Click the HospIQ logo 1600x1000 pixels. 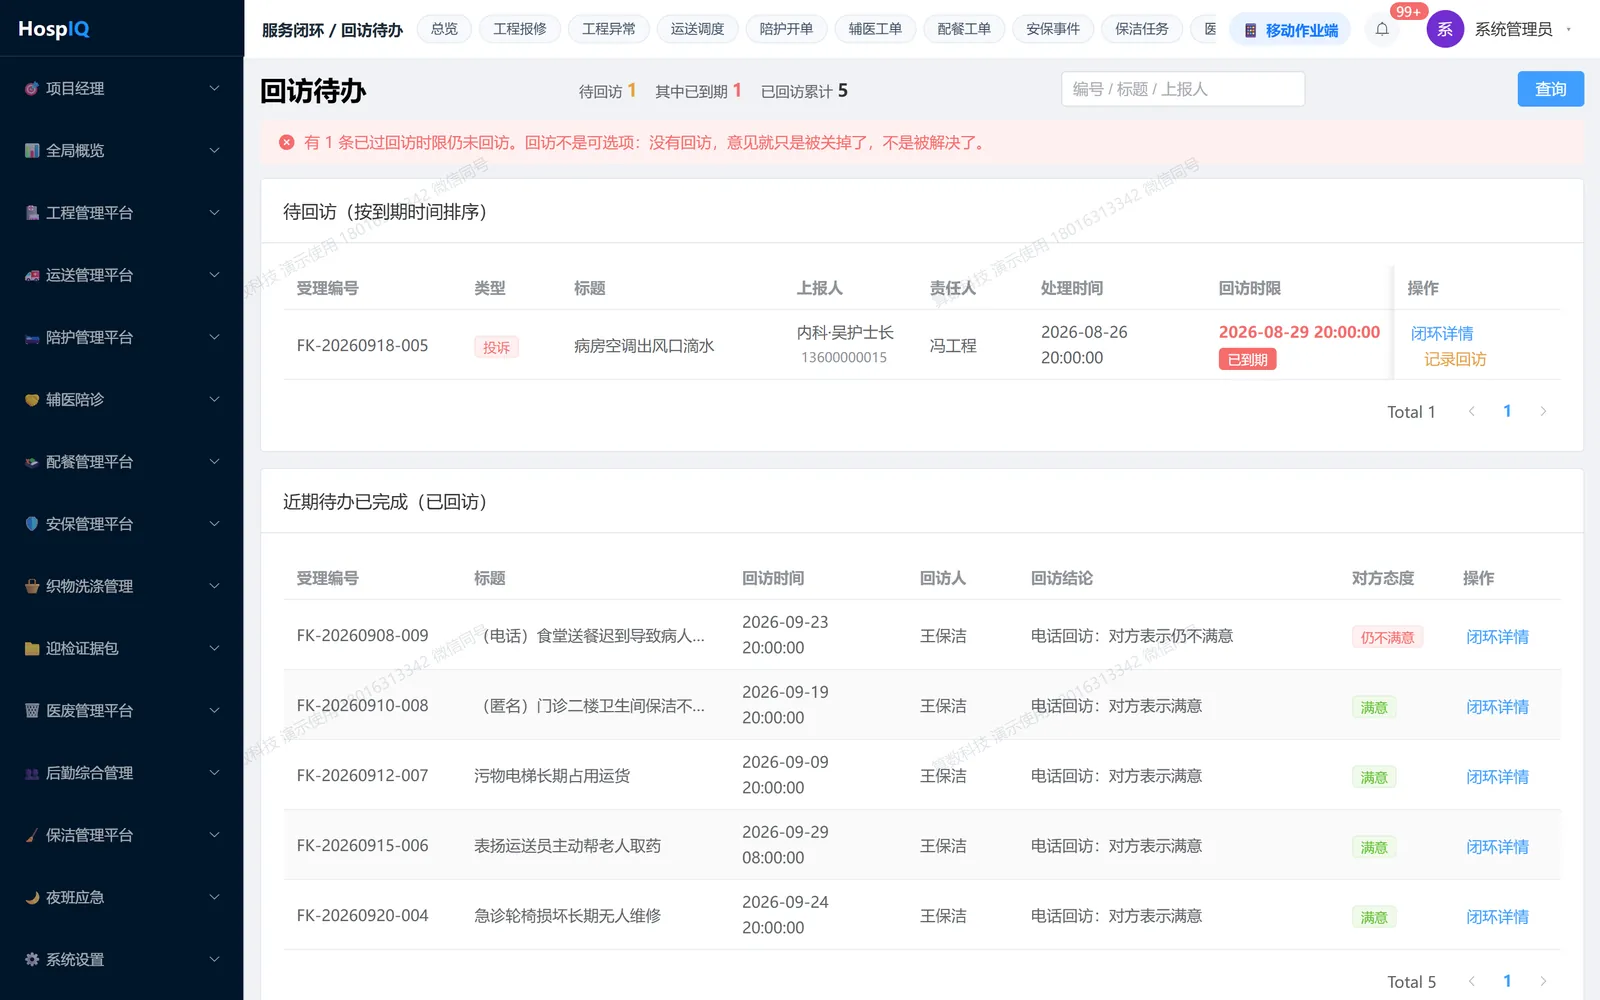(x=54, y=29)
